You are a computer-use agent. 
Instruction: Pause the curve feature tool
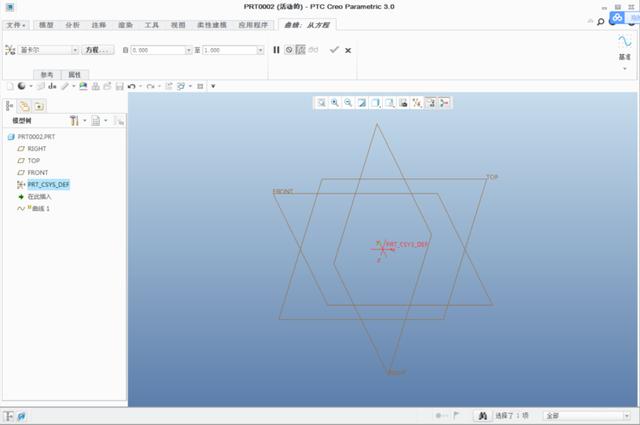276,50
